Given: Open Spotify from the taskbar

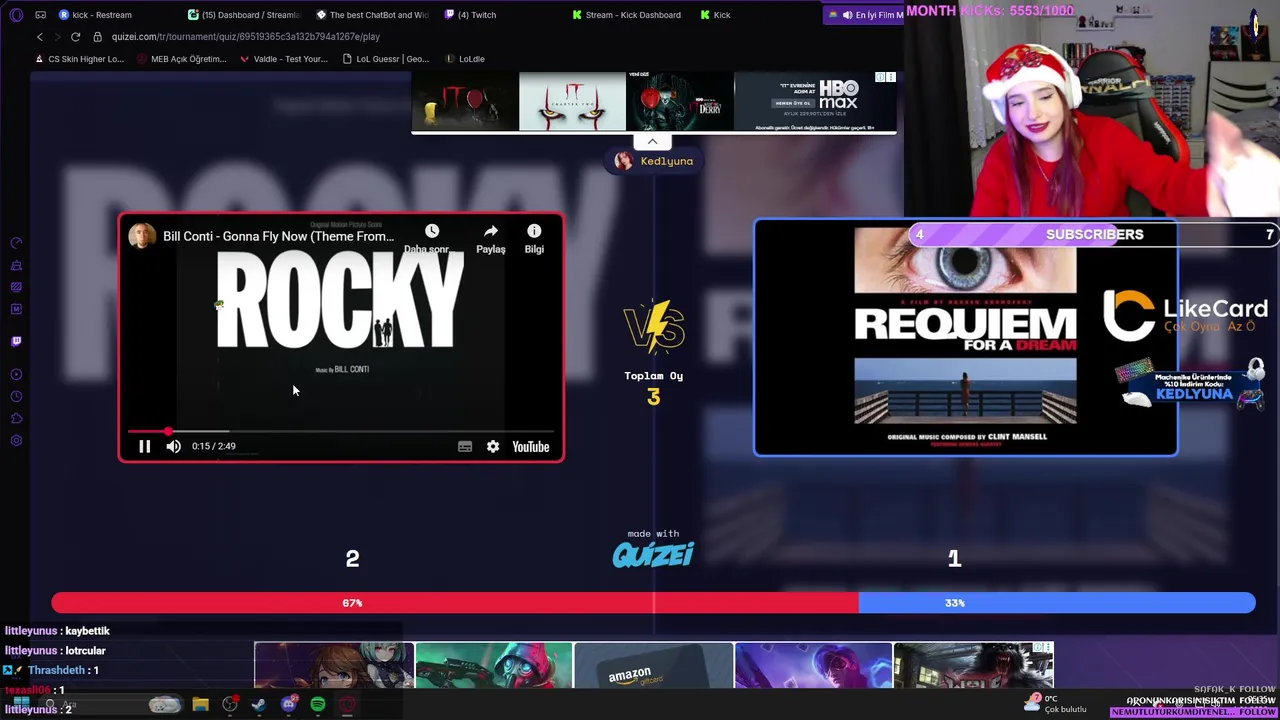Looking at the screenshot, I should pyautogui.click(x=318, y=705).
